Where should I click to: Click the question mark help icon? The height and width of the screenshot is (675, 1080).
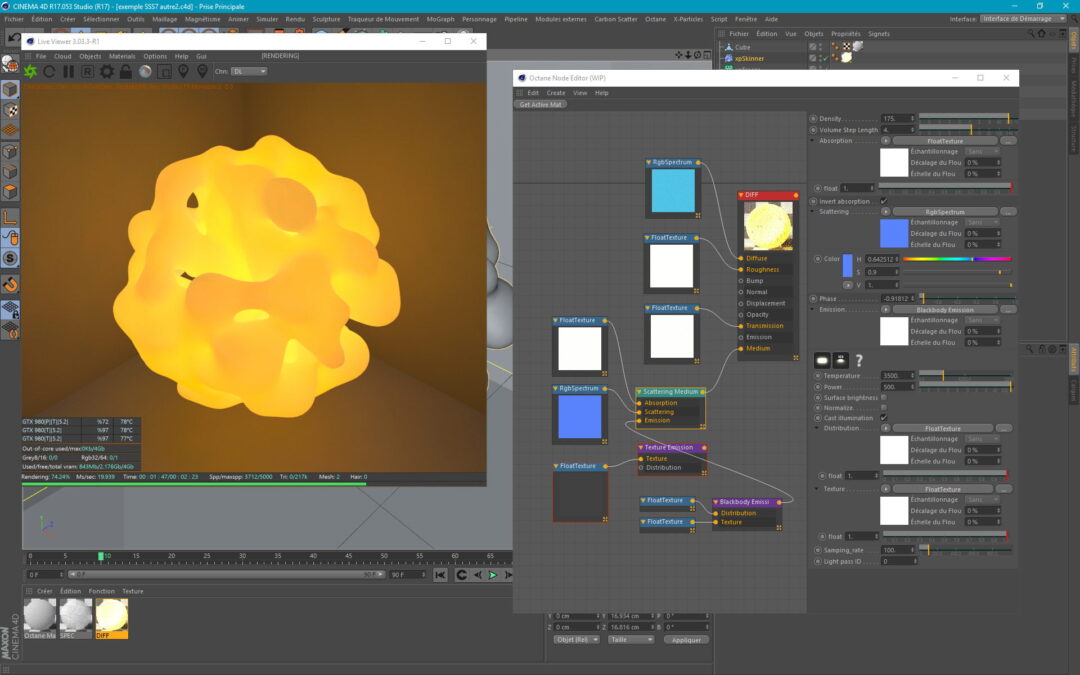pyautogui.click(x=858, y=360)
